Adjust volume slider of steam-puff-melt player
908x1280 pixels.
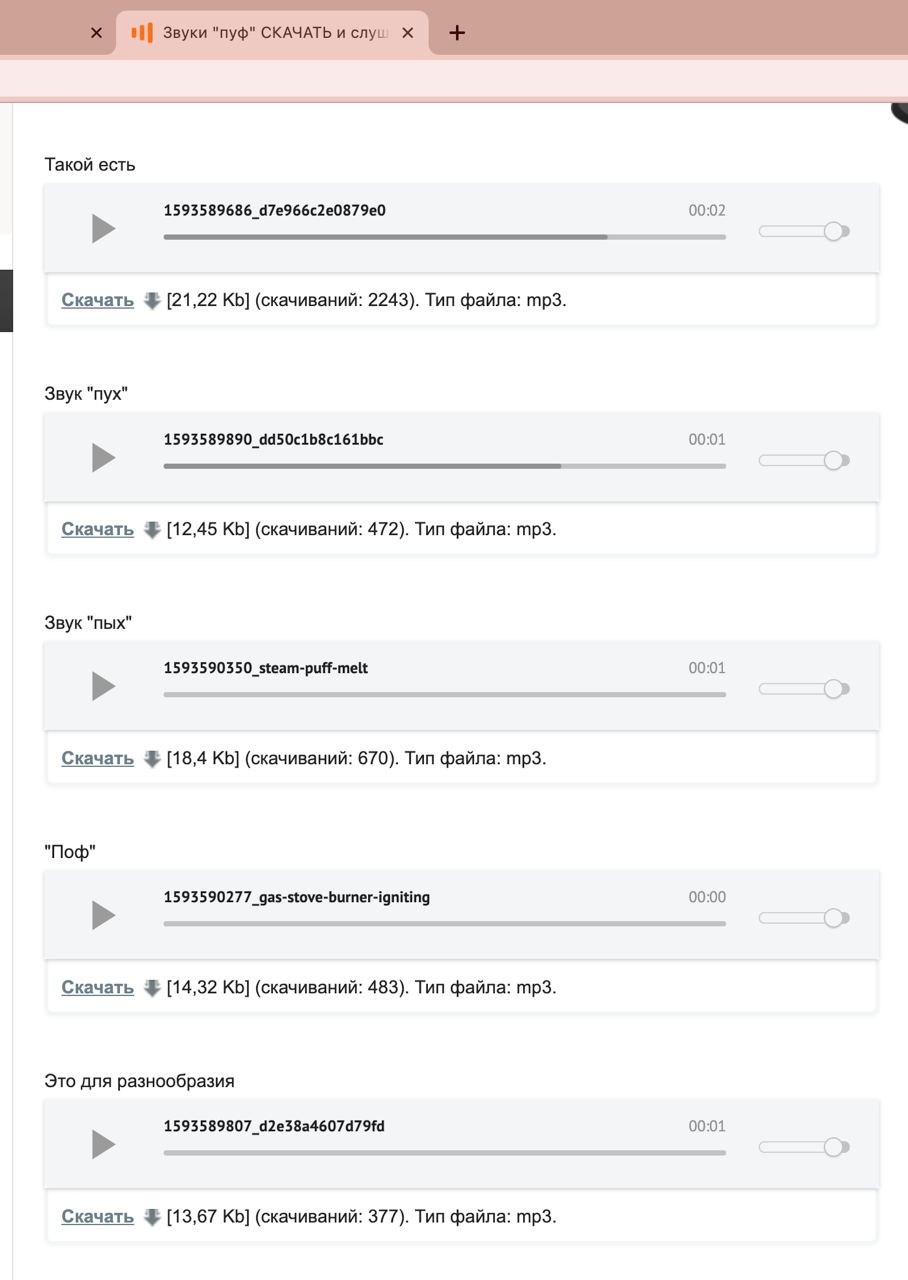(x=804, y=689)
